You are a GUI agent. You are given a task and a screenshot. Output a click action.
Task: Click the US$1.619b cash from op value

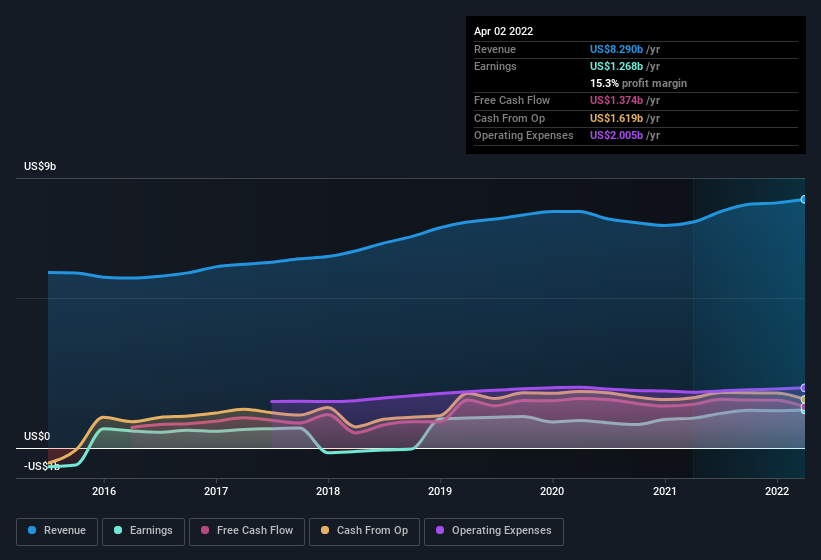click(616, 118)
